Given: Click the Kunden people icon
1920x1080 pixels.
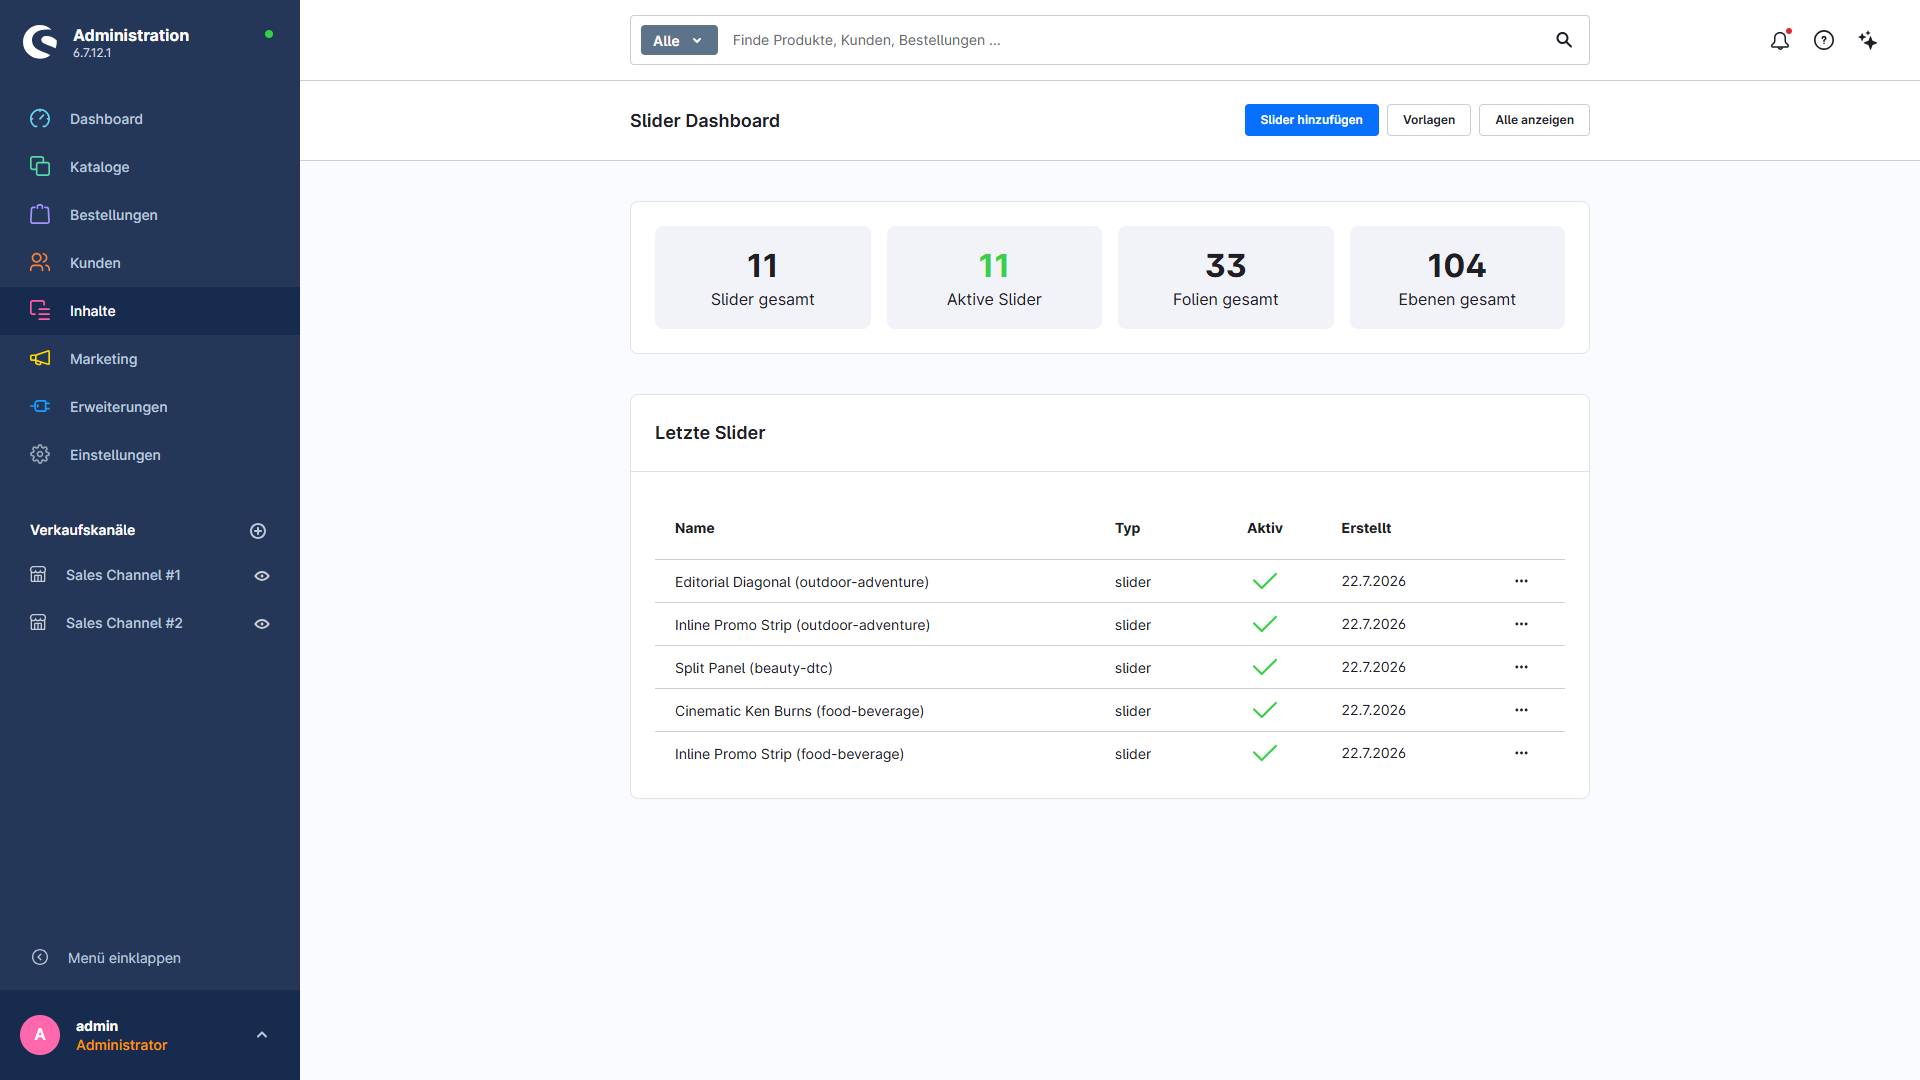Looking at the screenshot, I should (x=40, y=263).
